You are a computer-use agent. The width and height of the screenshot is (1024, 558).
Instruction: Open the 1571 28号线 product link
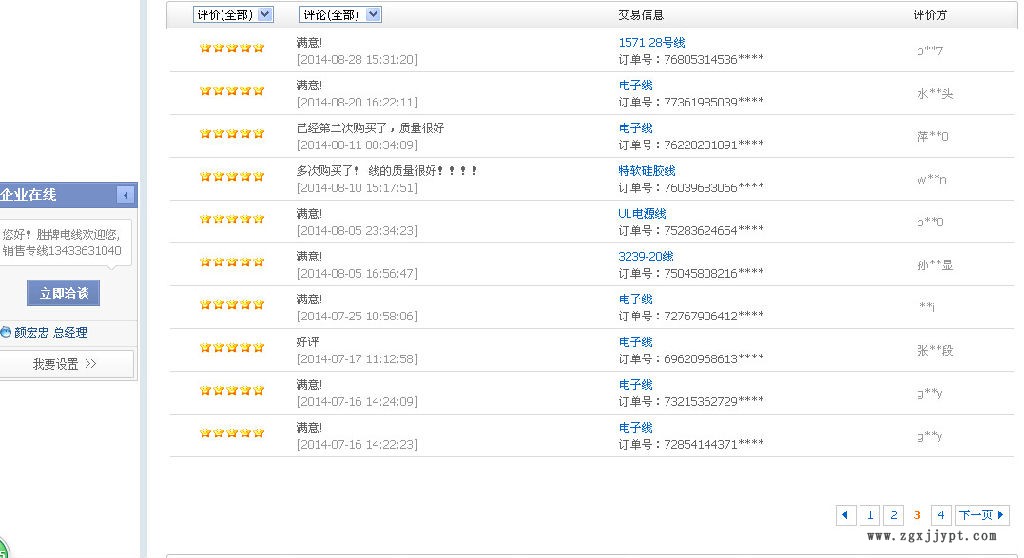tap(651, 43)
